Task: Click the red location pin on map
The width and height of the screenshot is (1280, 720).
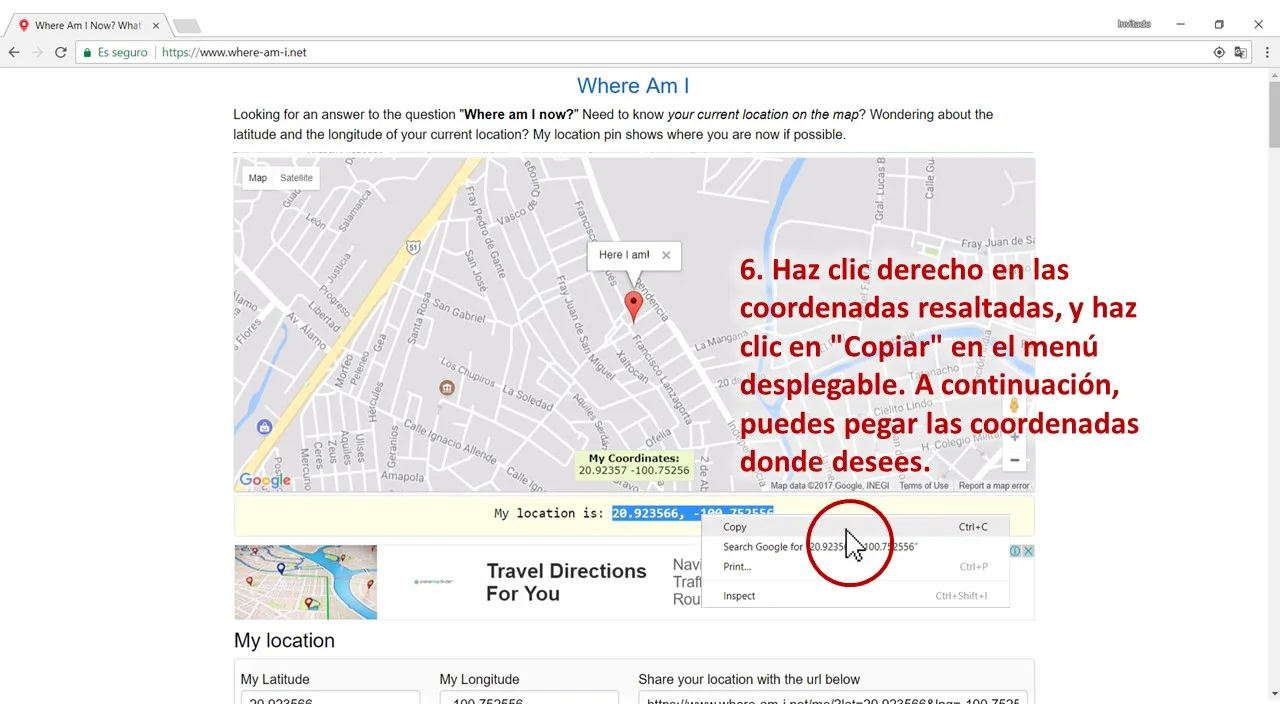Action: coord(633,307)
